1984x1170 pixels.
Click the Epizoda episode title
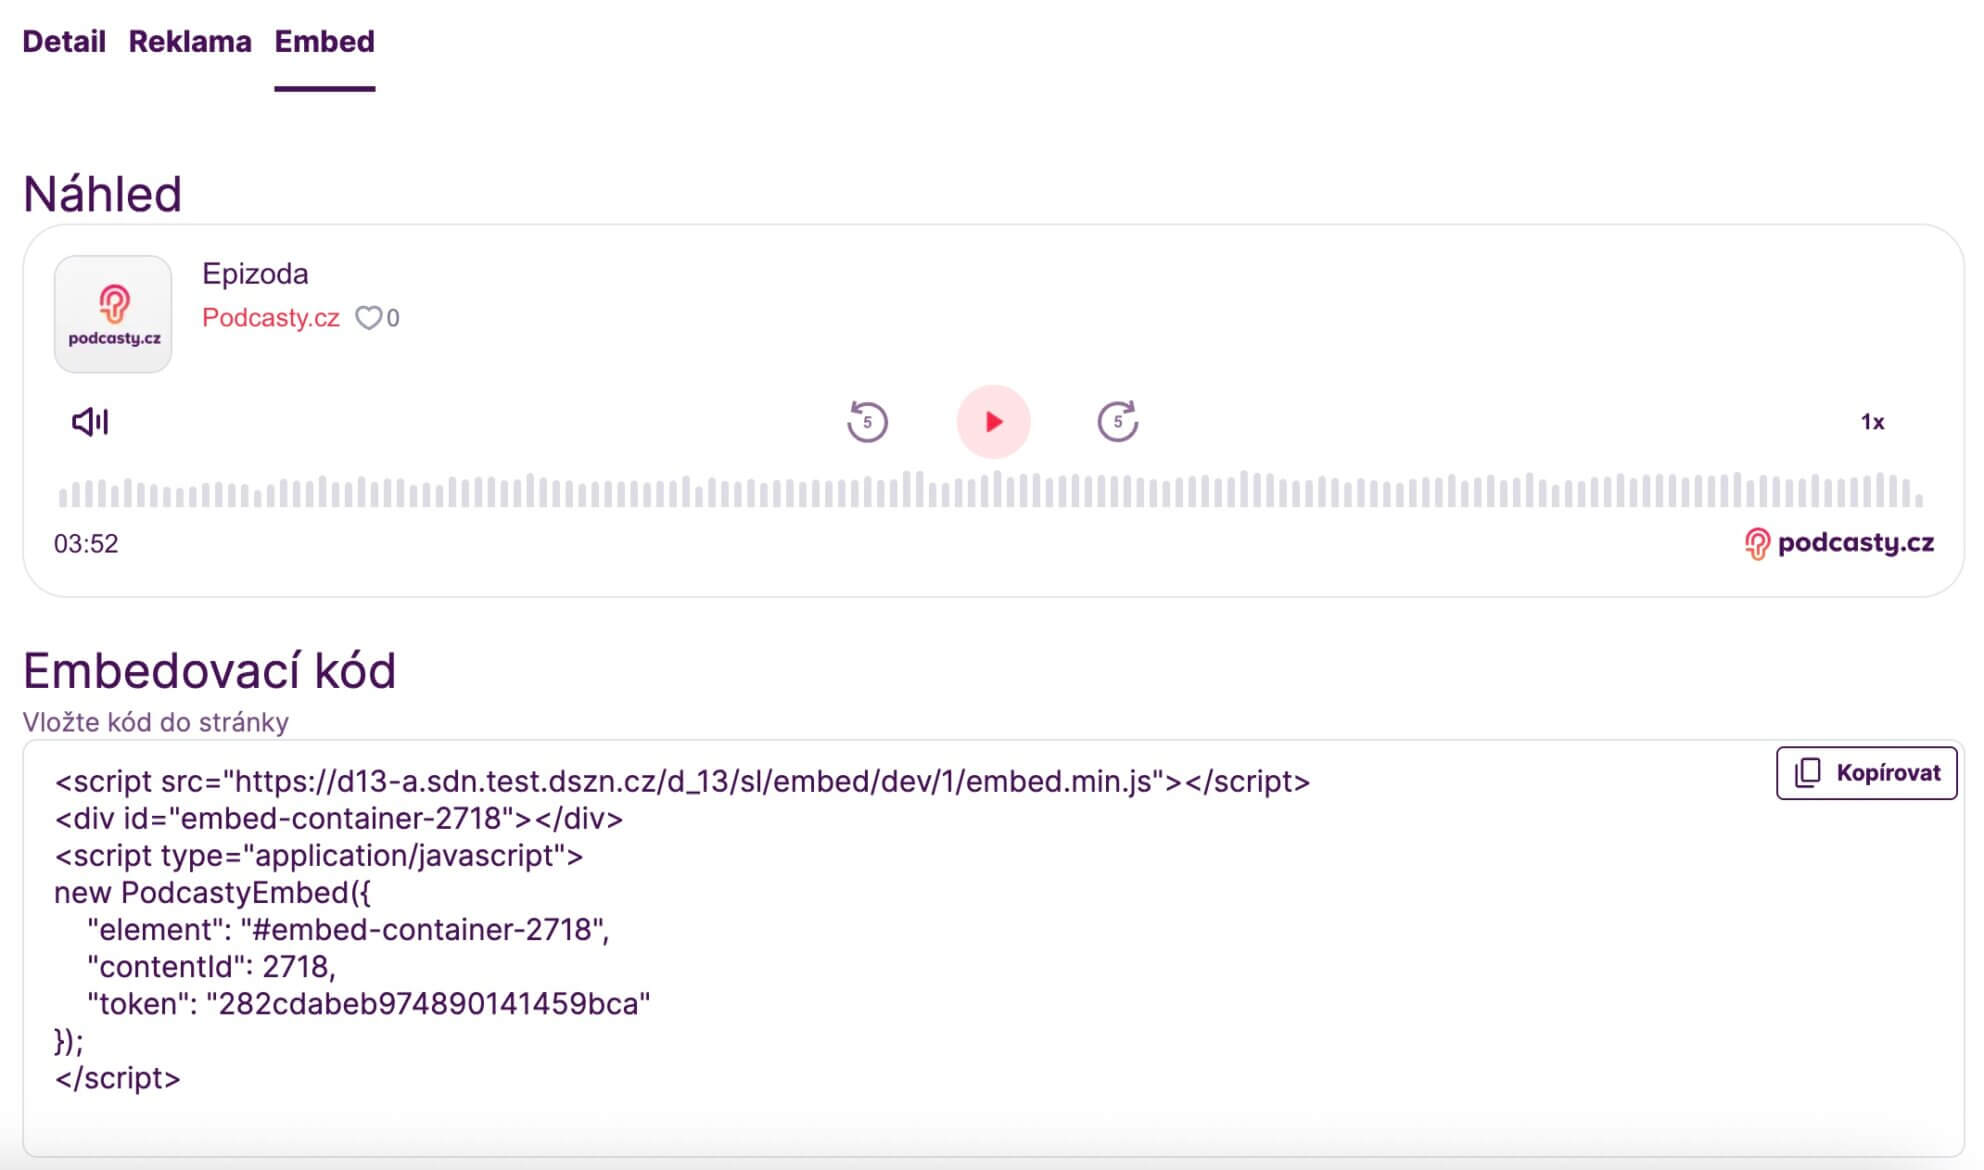pyautogui.click(x=255, y=274)
